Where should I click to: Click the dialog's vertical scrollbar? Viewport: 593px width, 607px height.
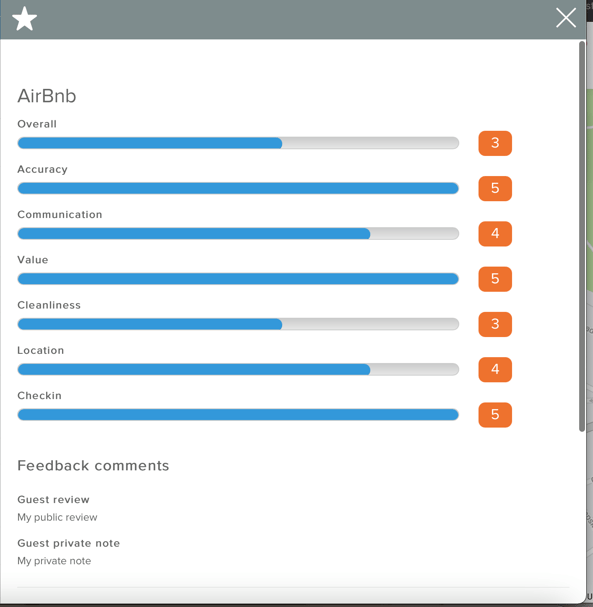582,236
